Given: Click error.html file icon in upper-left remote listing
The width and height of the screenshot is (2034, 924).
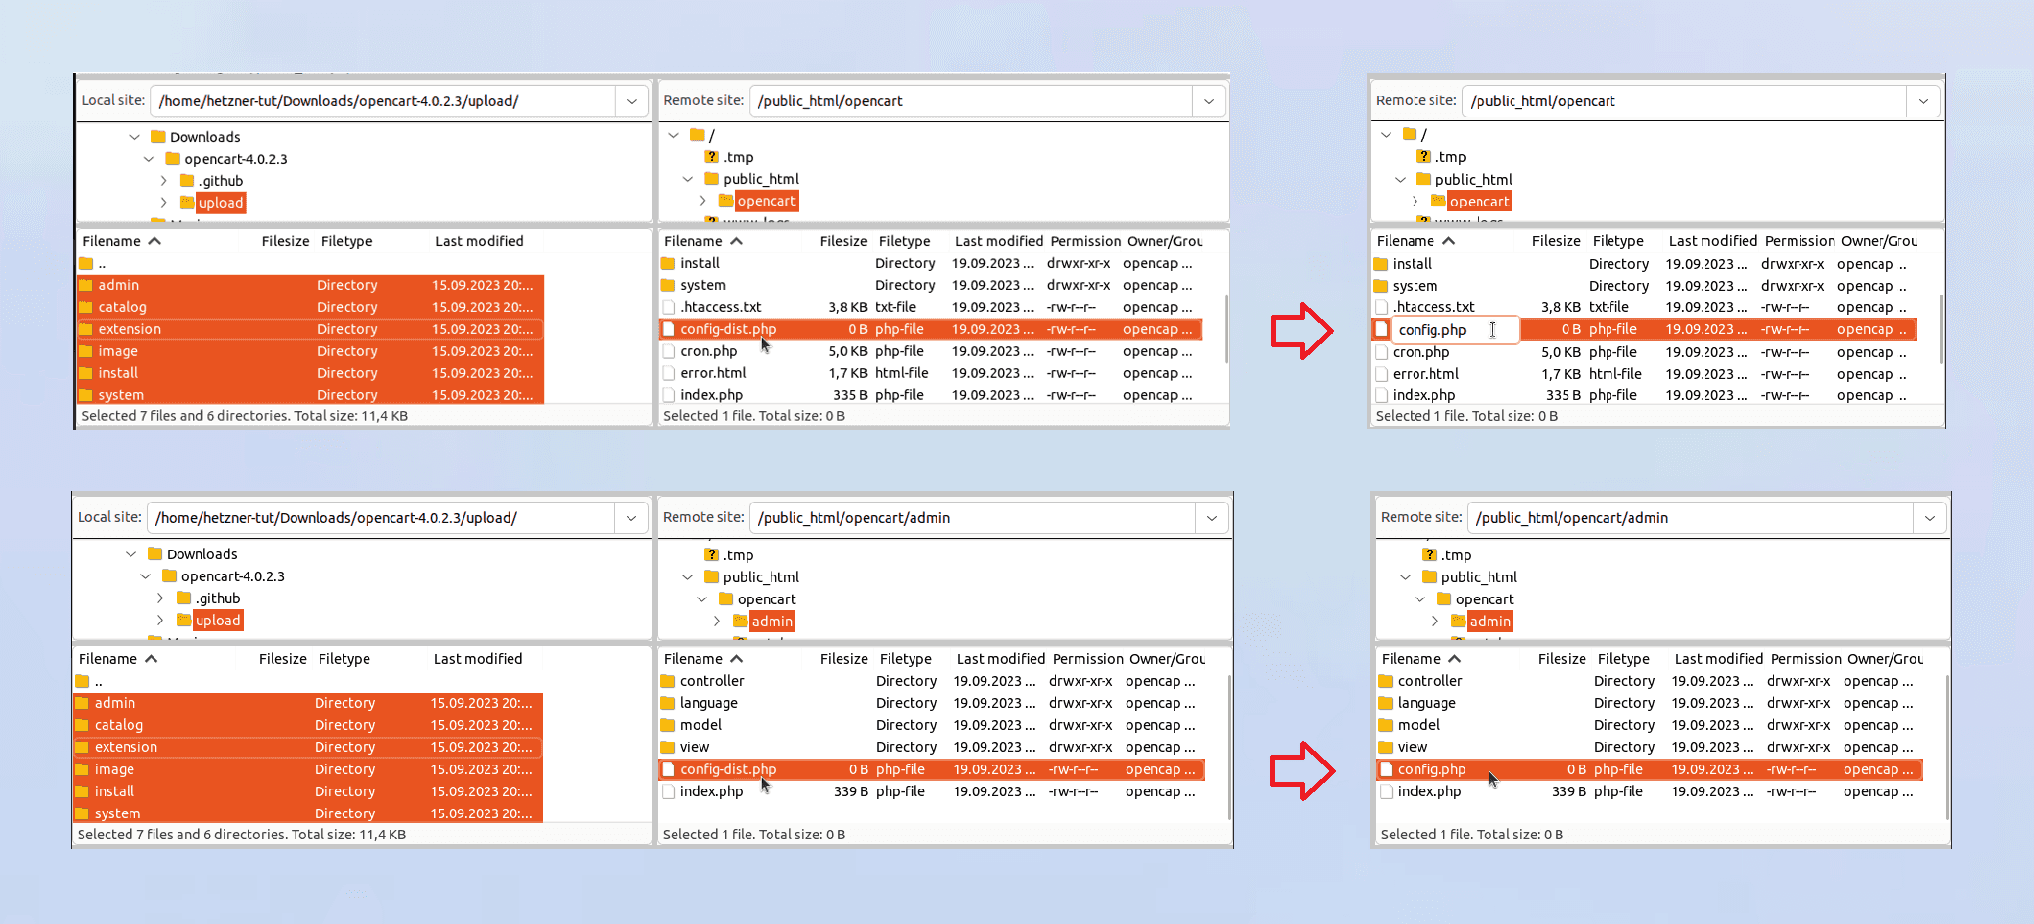Looking at the screenshot, I should pyautogui.click(x=669, y=373).
